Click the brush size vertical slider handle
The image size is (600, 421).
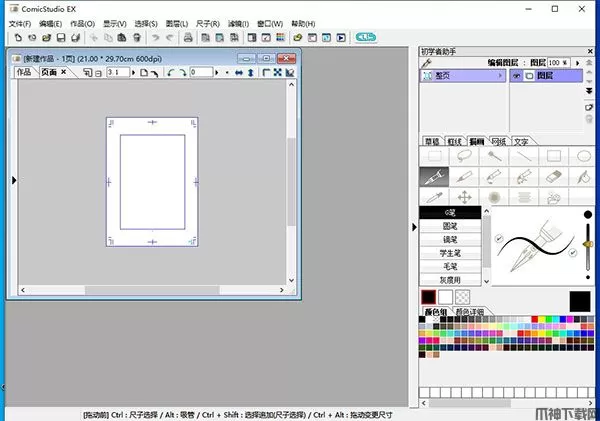pos(586,242)
